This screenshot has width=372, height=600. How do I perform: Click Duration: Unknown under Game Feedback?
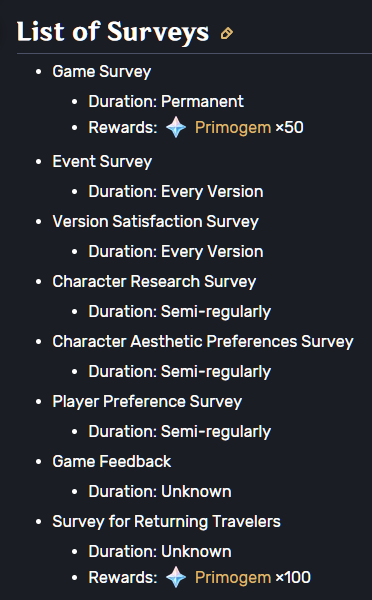[x=160, y=492]
